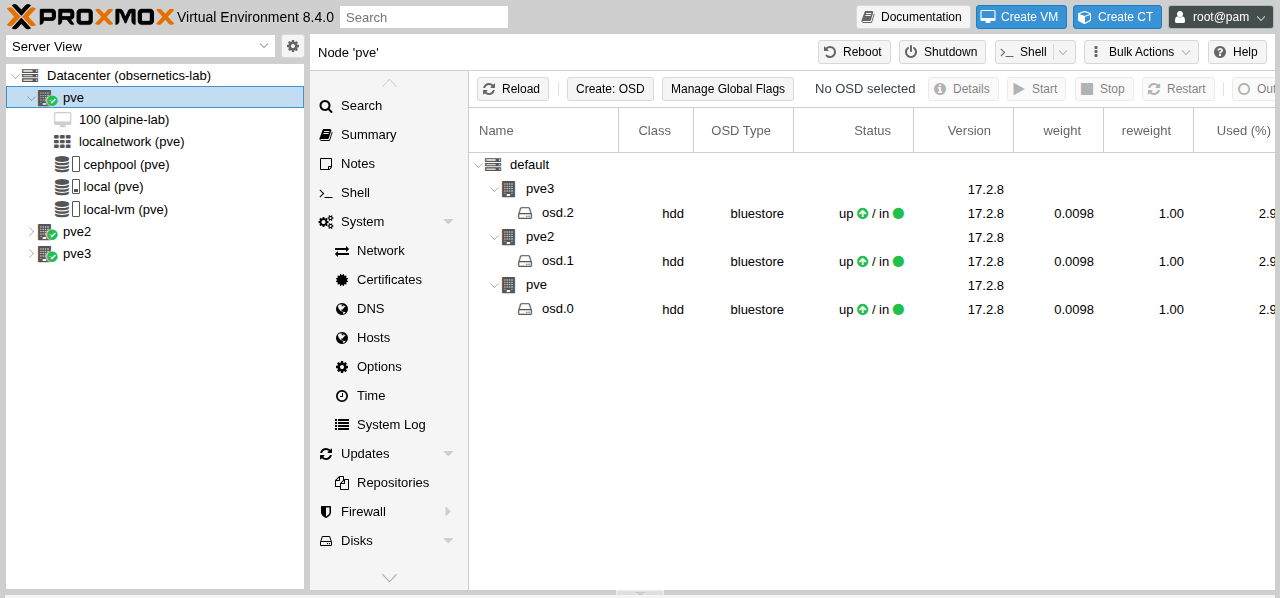1280x598 pixels.
Task: Select localnetwork (pve) in the tree
Action: click(132, 141)
